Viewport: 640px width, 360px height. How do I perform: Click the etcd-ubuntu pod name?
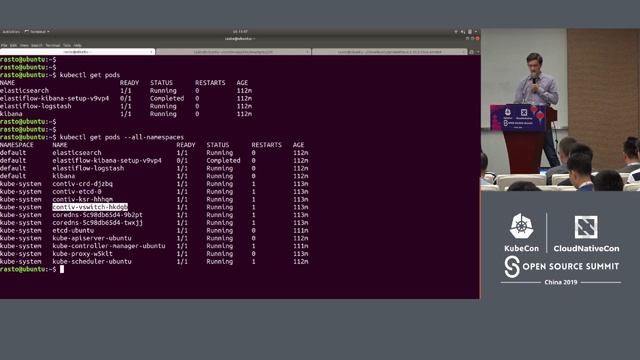[73, 230]
